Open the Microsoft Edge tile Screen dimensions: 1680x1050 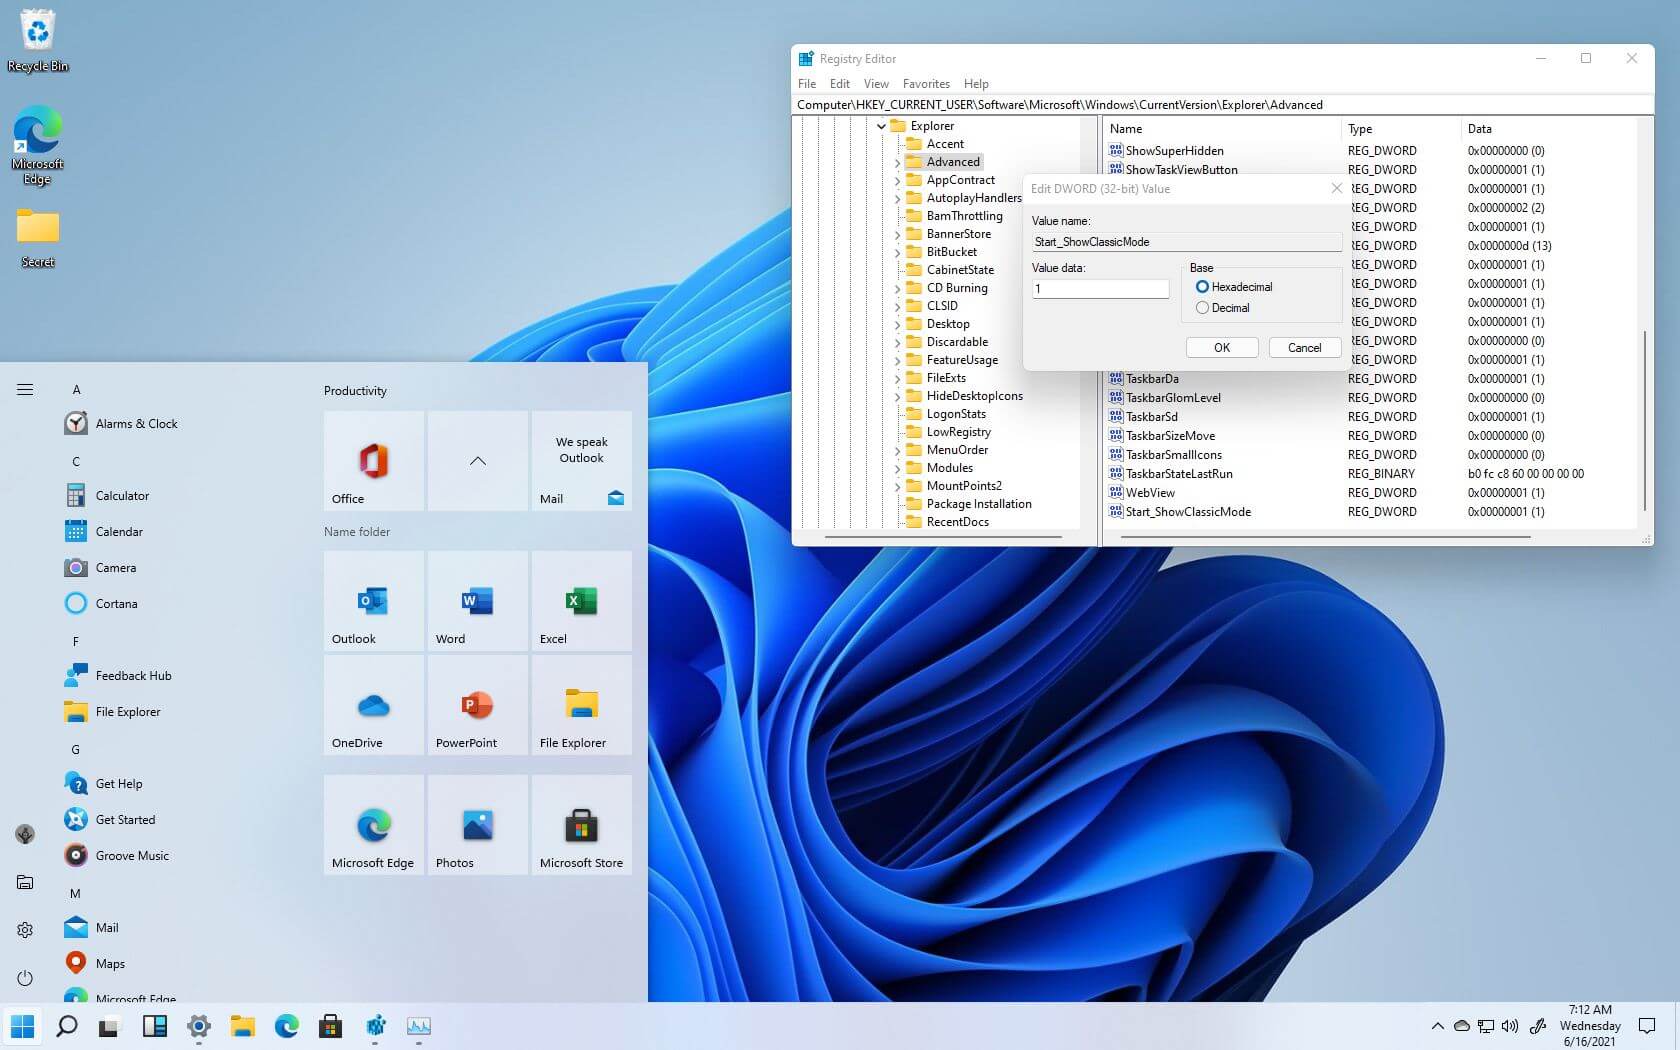click(373, 825)
